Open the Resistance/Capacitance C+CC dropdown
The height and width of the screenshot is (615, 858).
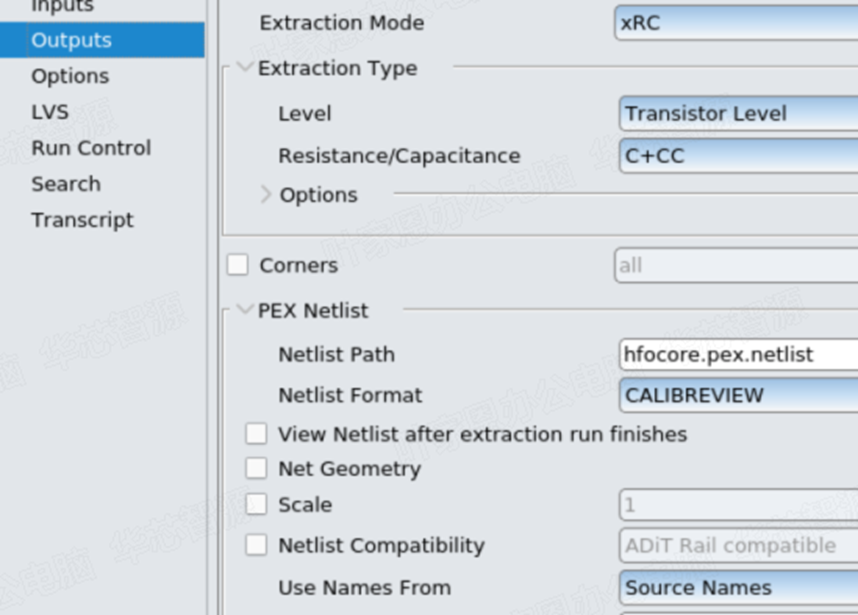738,156
